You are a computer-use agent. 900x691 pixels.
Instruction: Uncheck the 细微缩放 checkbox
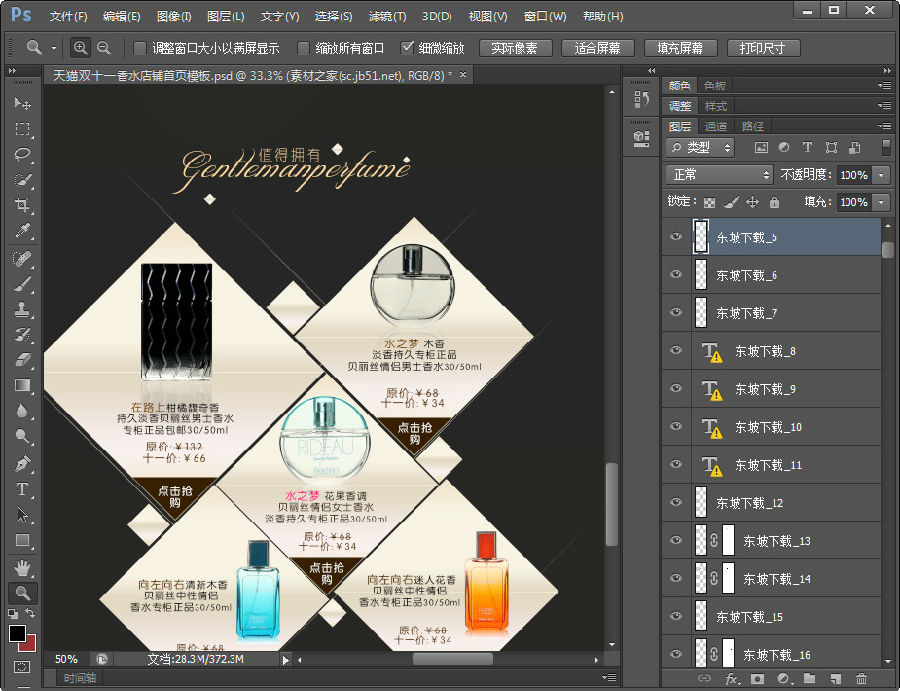407,48
